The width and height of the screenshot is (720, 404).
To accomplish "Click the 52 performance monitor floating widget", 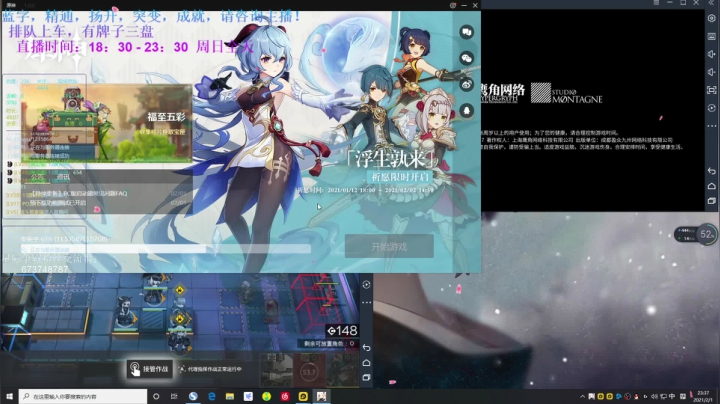I will [697, 234].
